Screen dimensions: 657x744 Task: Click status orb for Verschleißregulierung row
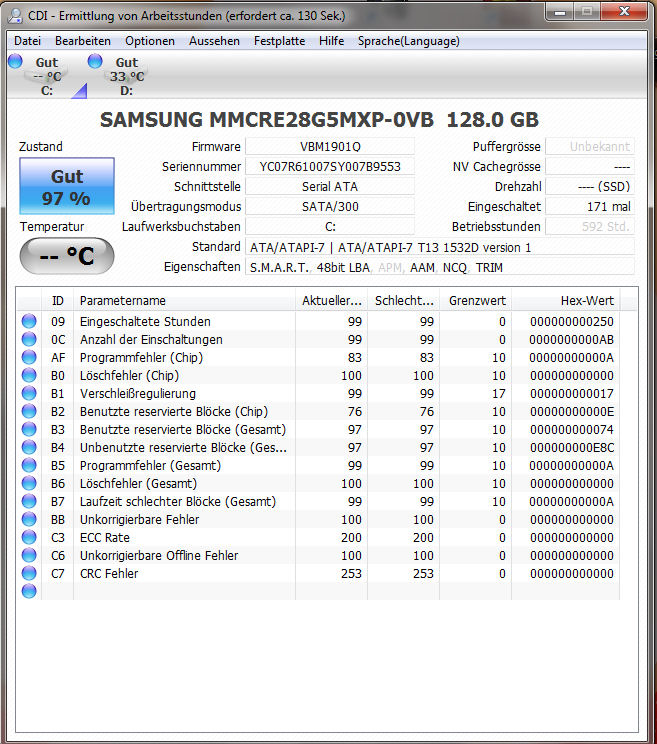(x=29, y=393)
